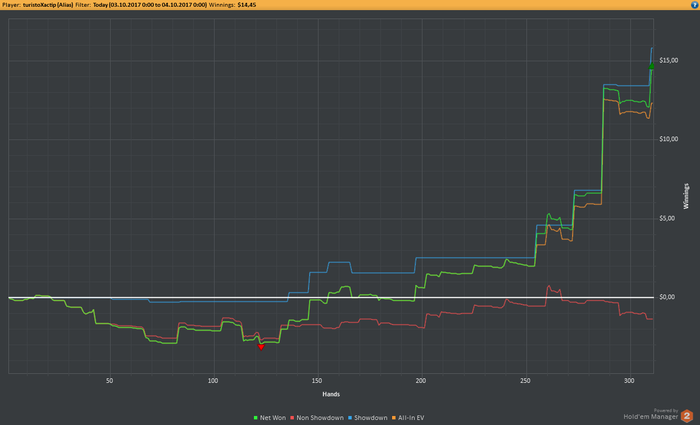Click the 250 hands axis tick
The width and height of the screenshot is (700, 425).
[x=525, y=381]
